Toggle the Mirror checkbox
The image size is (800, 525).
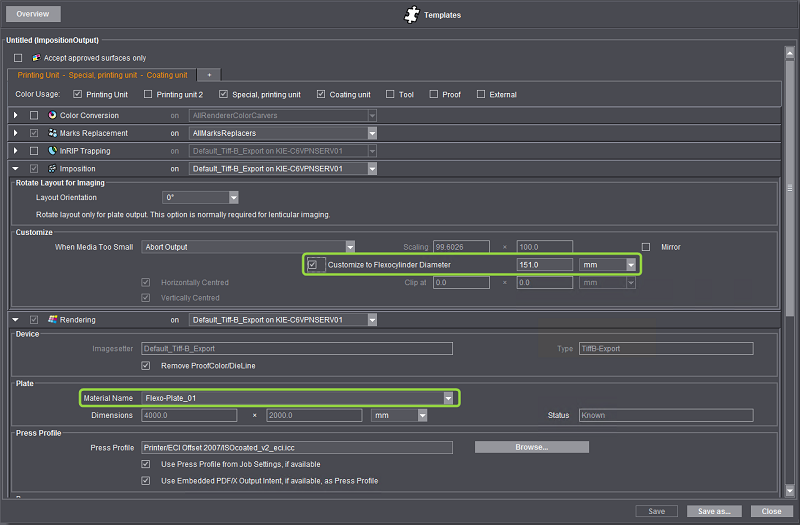645,246
